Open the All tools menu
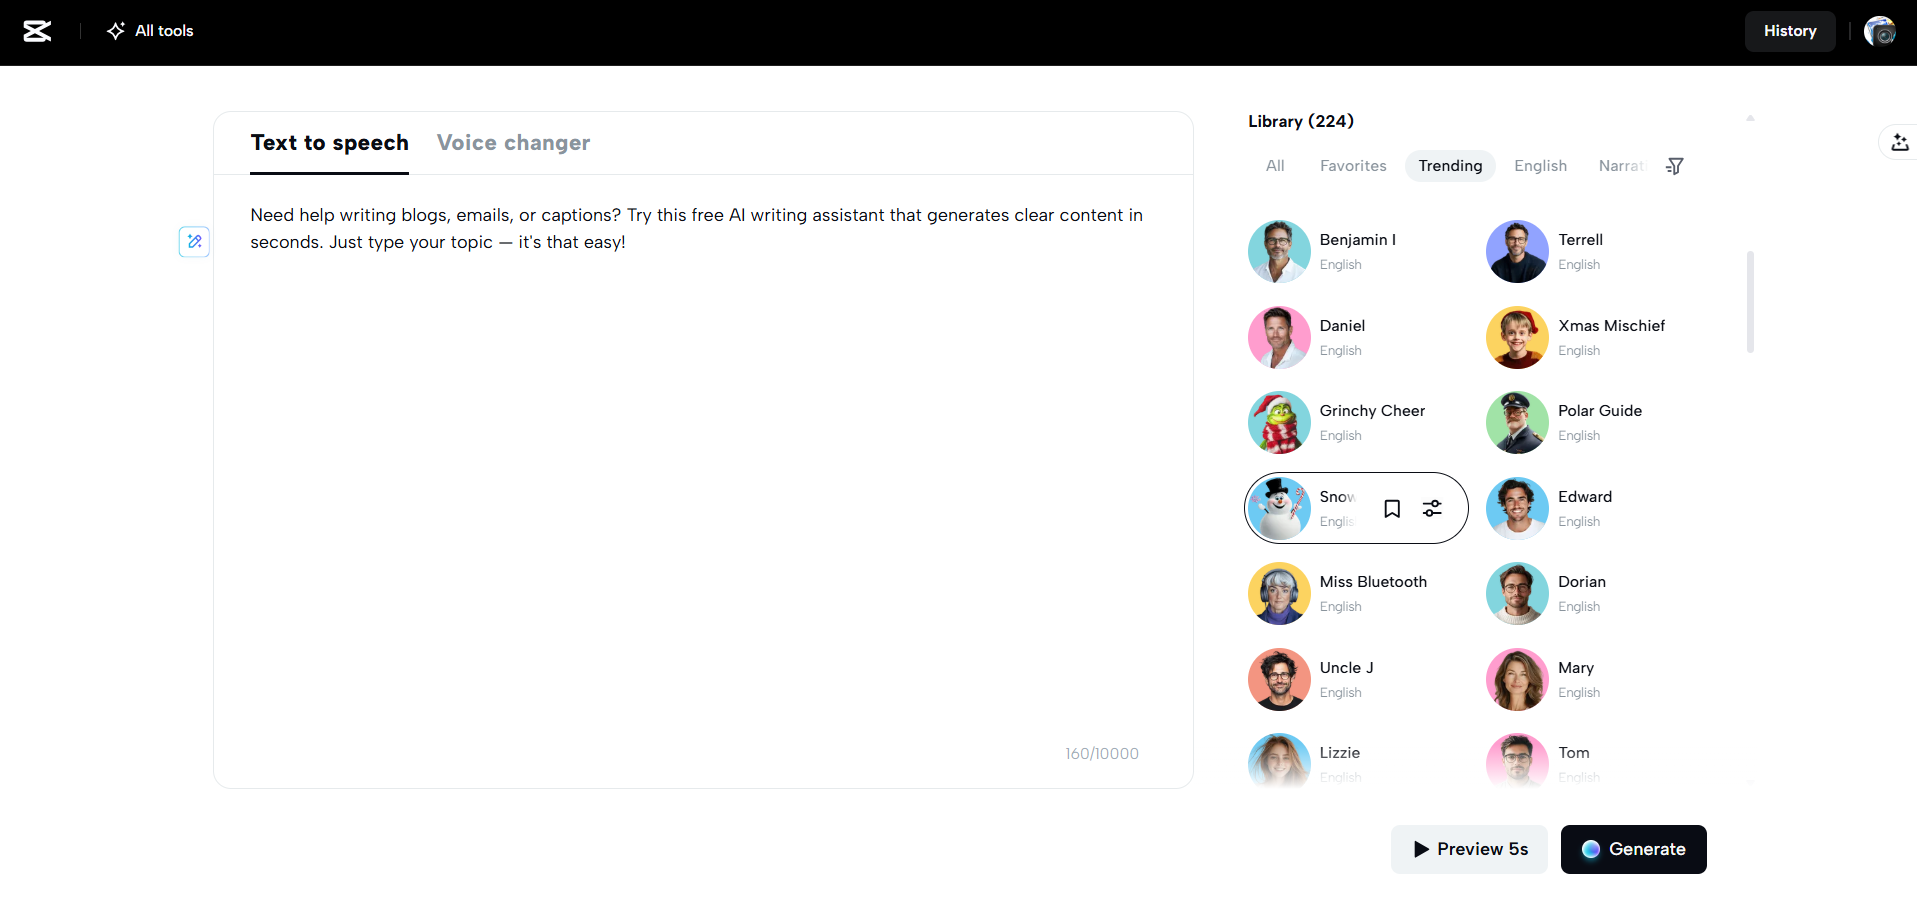The height and width of the screenshot is (909, 1917). coord(150,31)
